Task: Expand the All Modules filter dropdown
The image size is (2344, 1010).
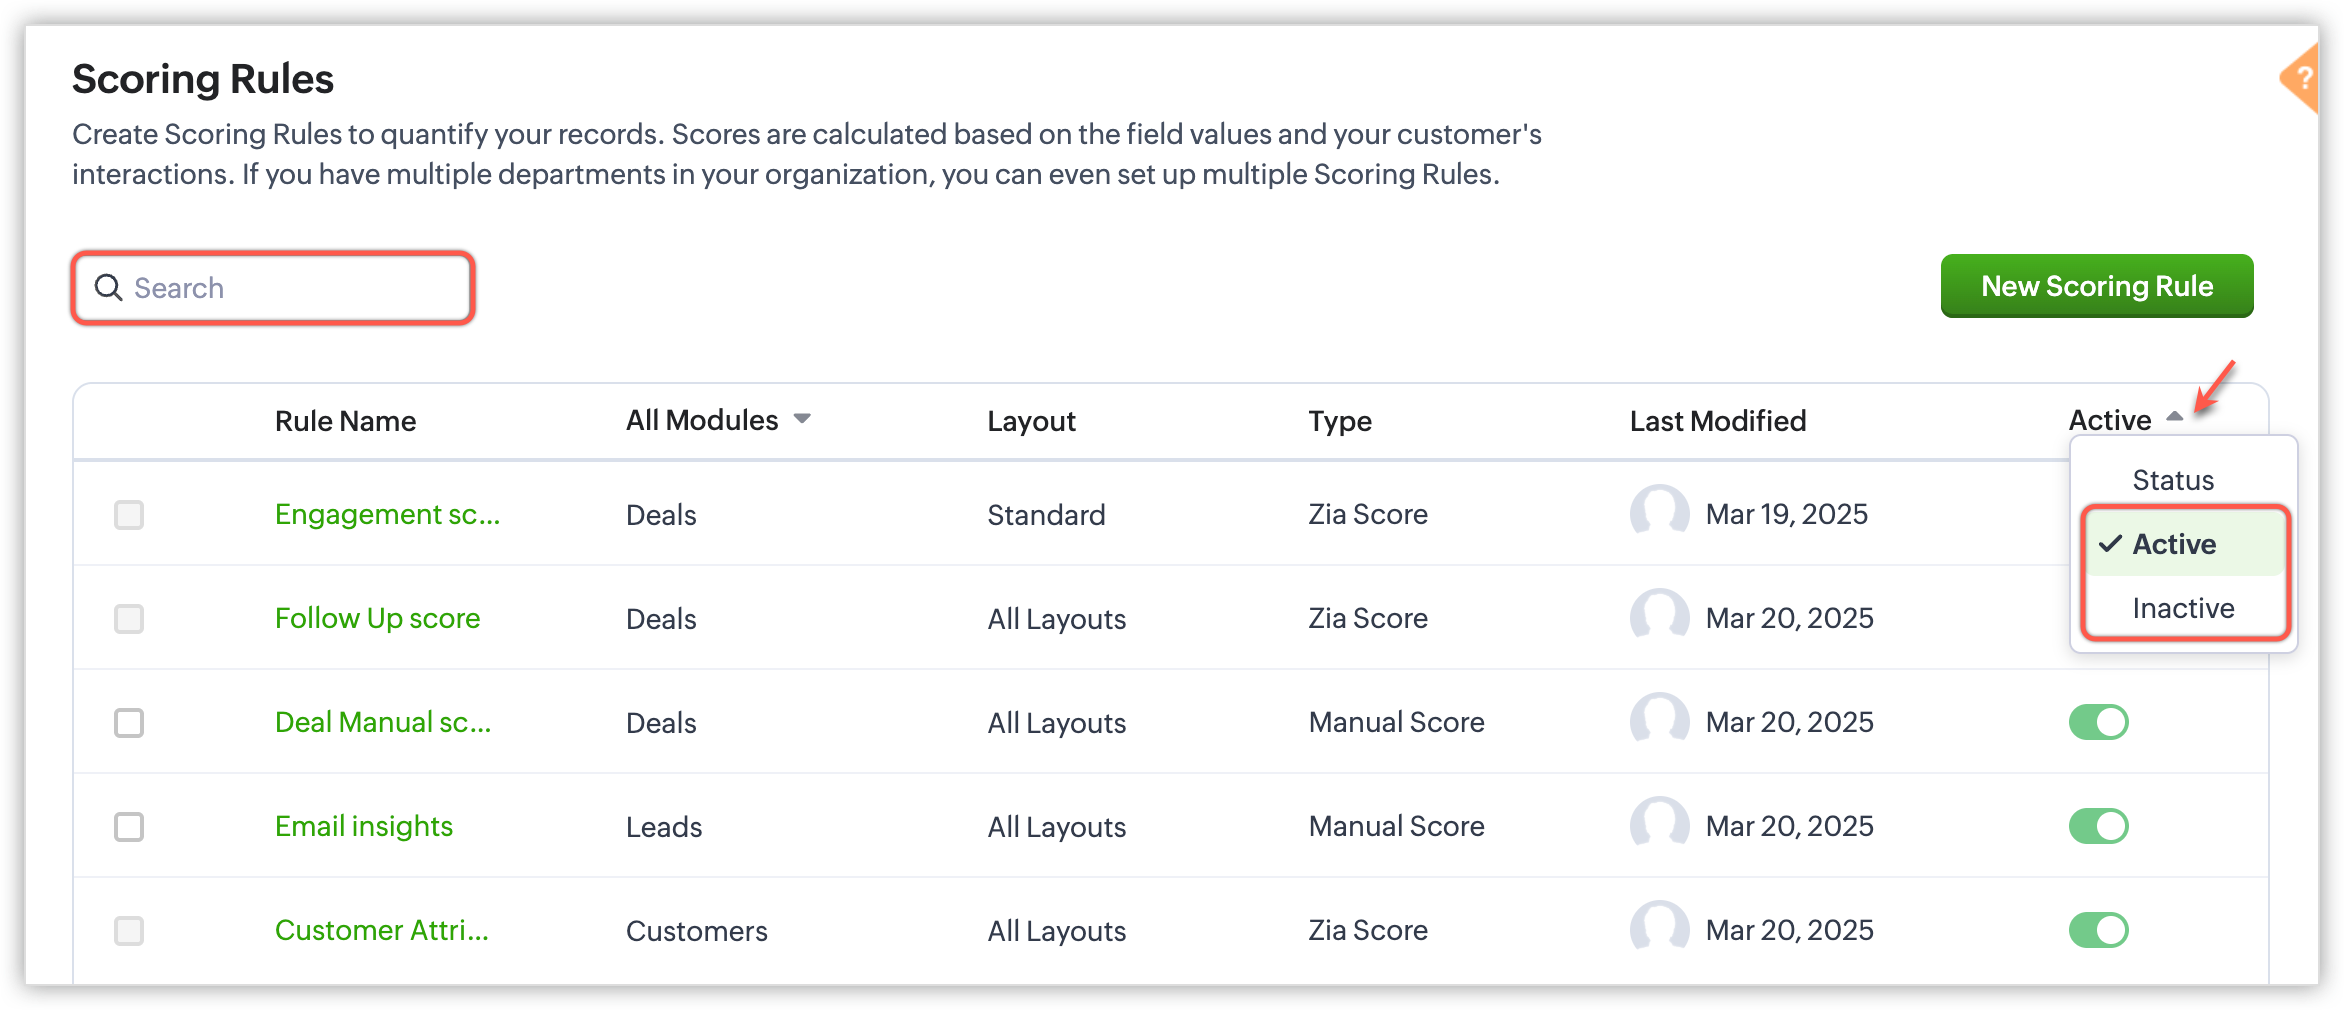Action: [x=802, y=419]
